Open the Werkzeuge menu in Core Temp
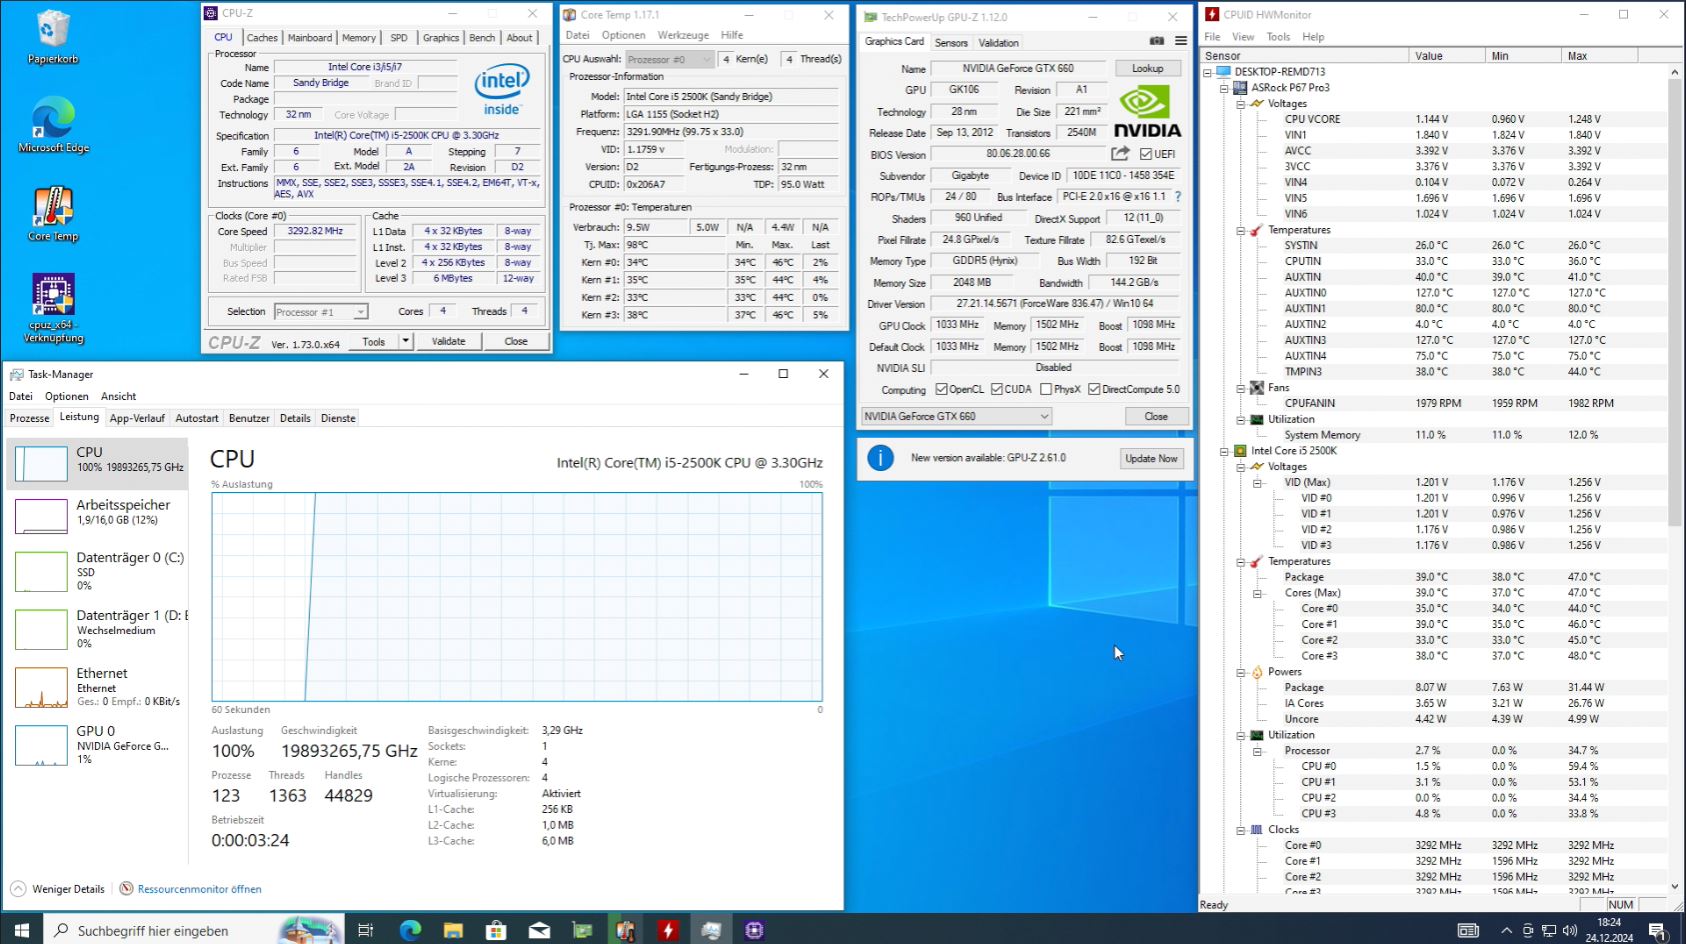The width and height of the screenshot is (1686, 944). (683, 35)
